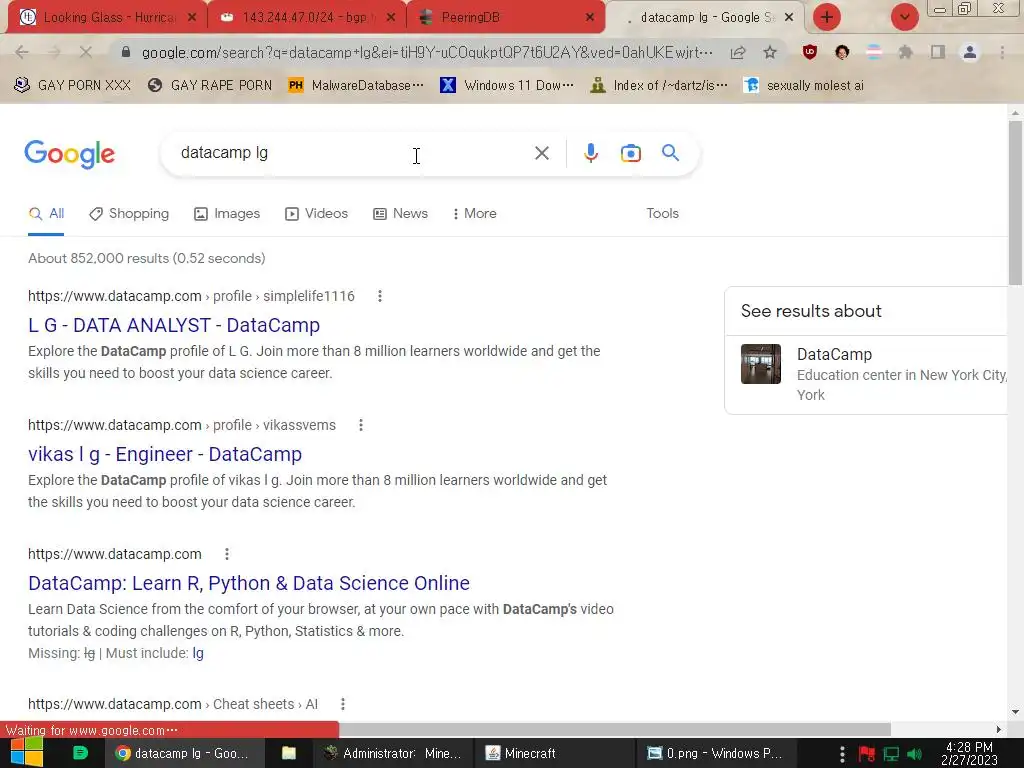Click the vertical scrollbar down arrow

coord(1015,712)
